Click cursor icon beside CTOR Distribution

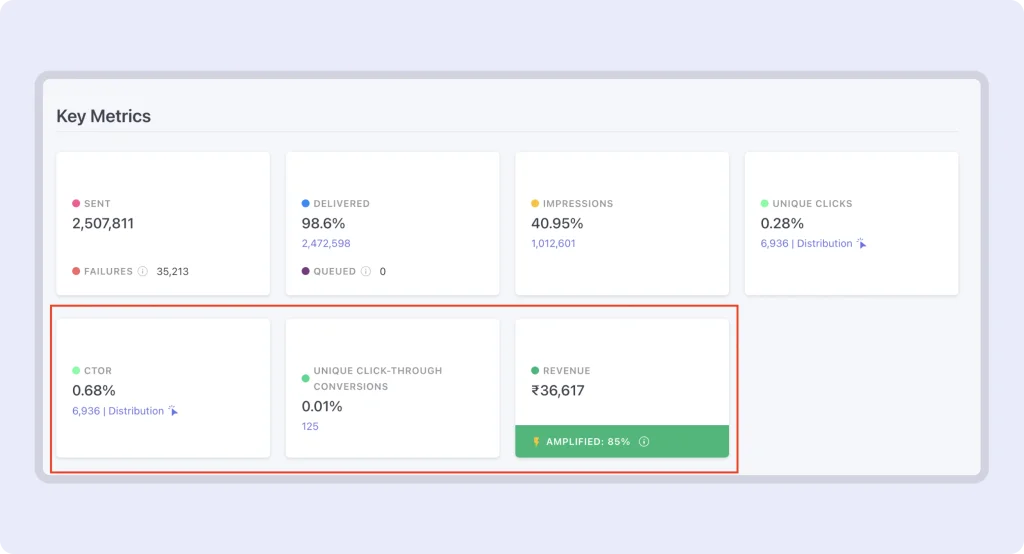coord(173,411)
